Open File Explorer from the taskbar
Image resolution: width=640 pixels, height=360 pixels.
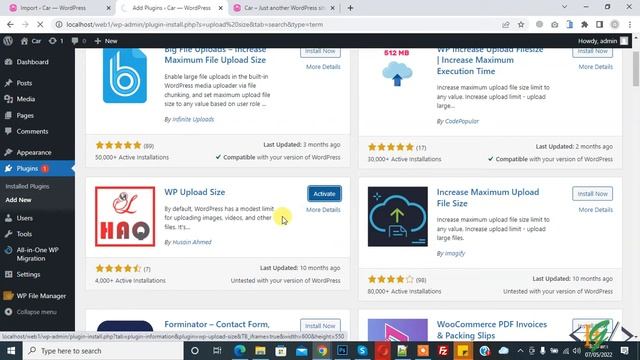tap(260, 351)
